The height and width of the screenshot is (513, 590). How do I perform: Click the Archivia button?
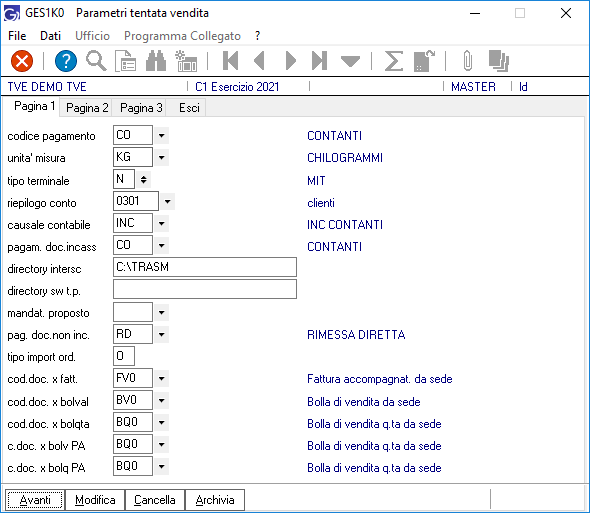coord(215,500)
